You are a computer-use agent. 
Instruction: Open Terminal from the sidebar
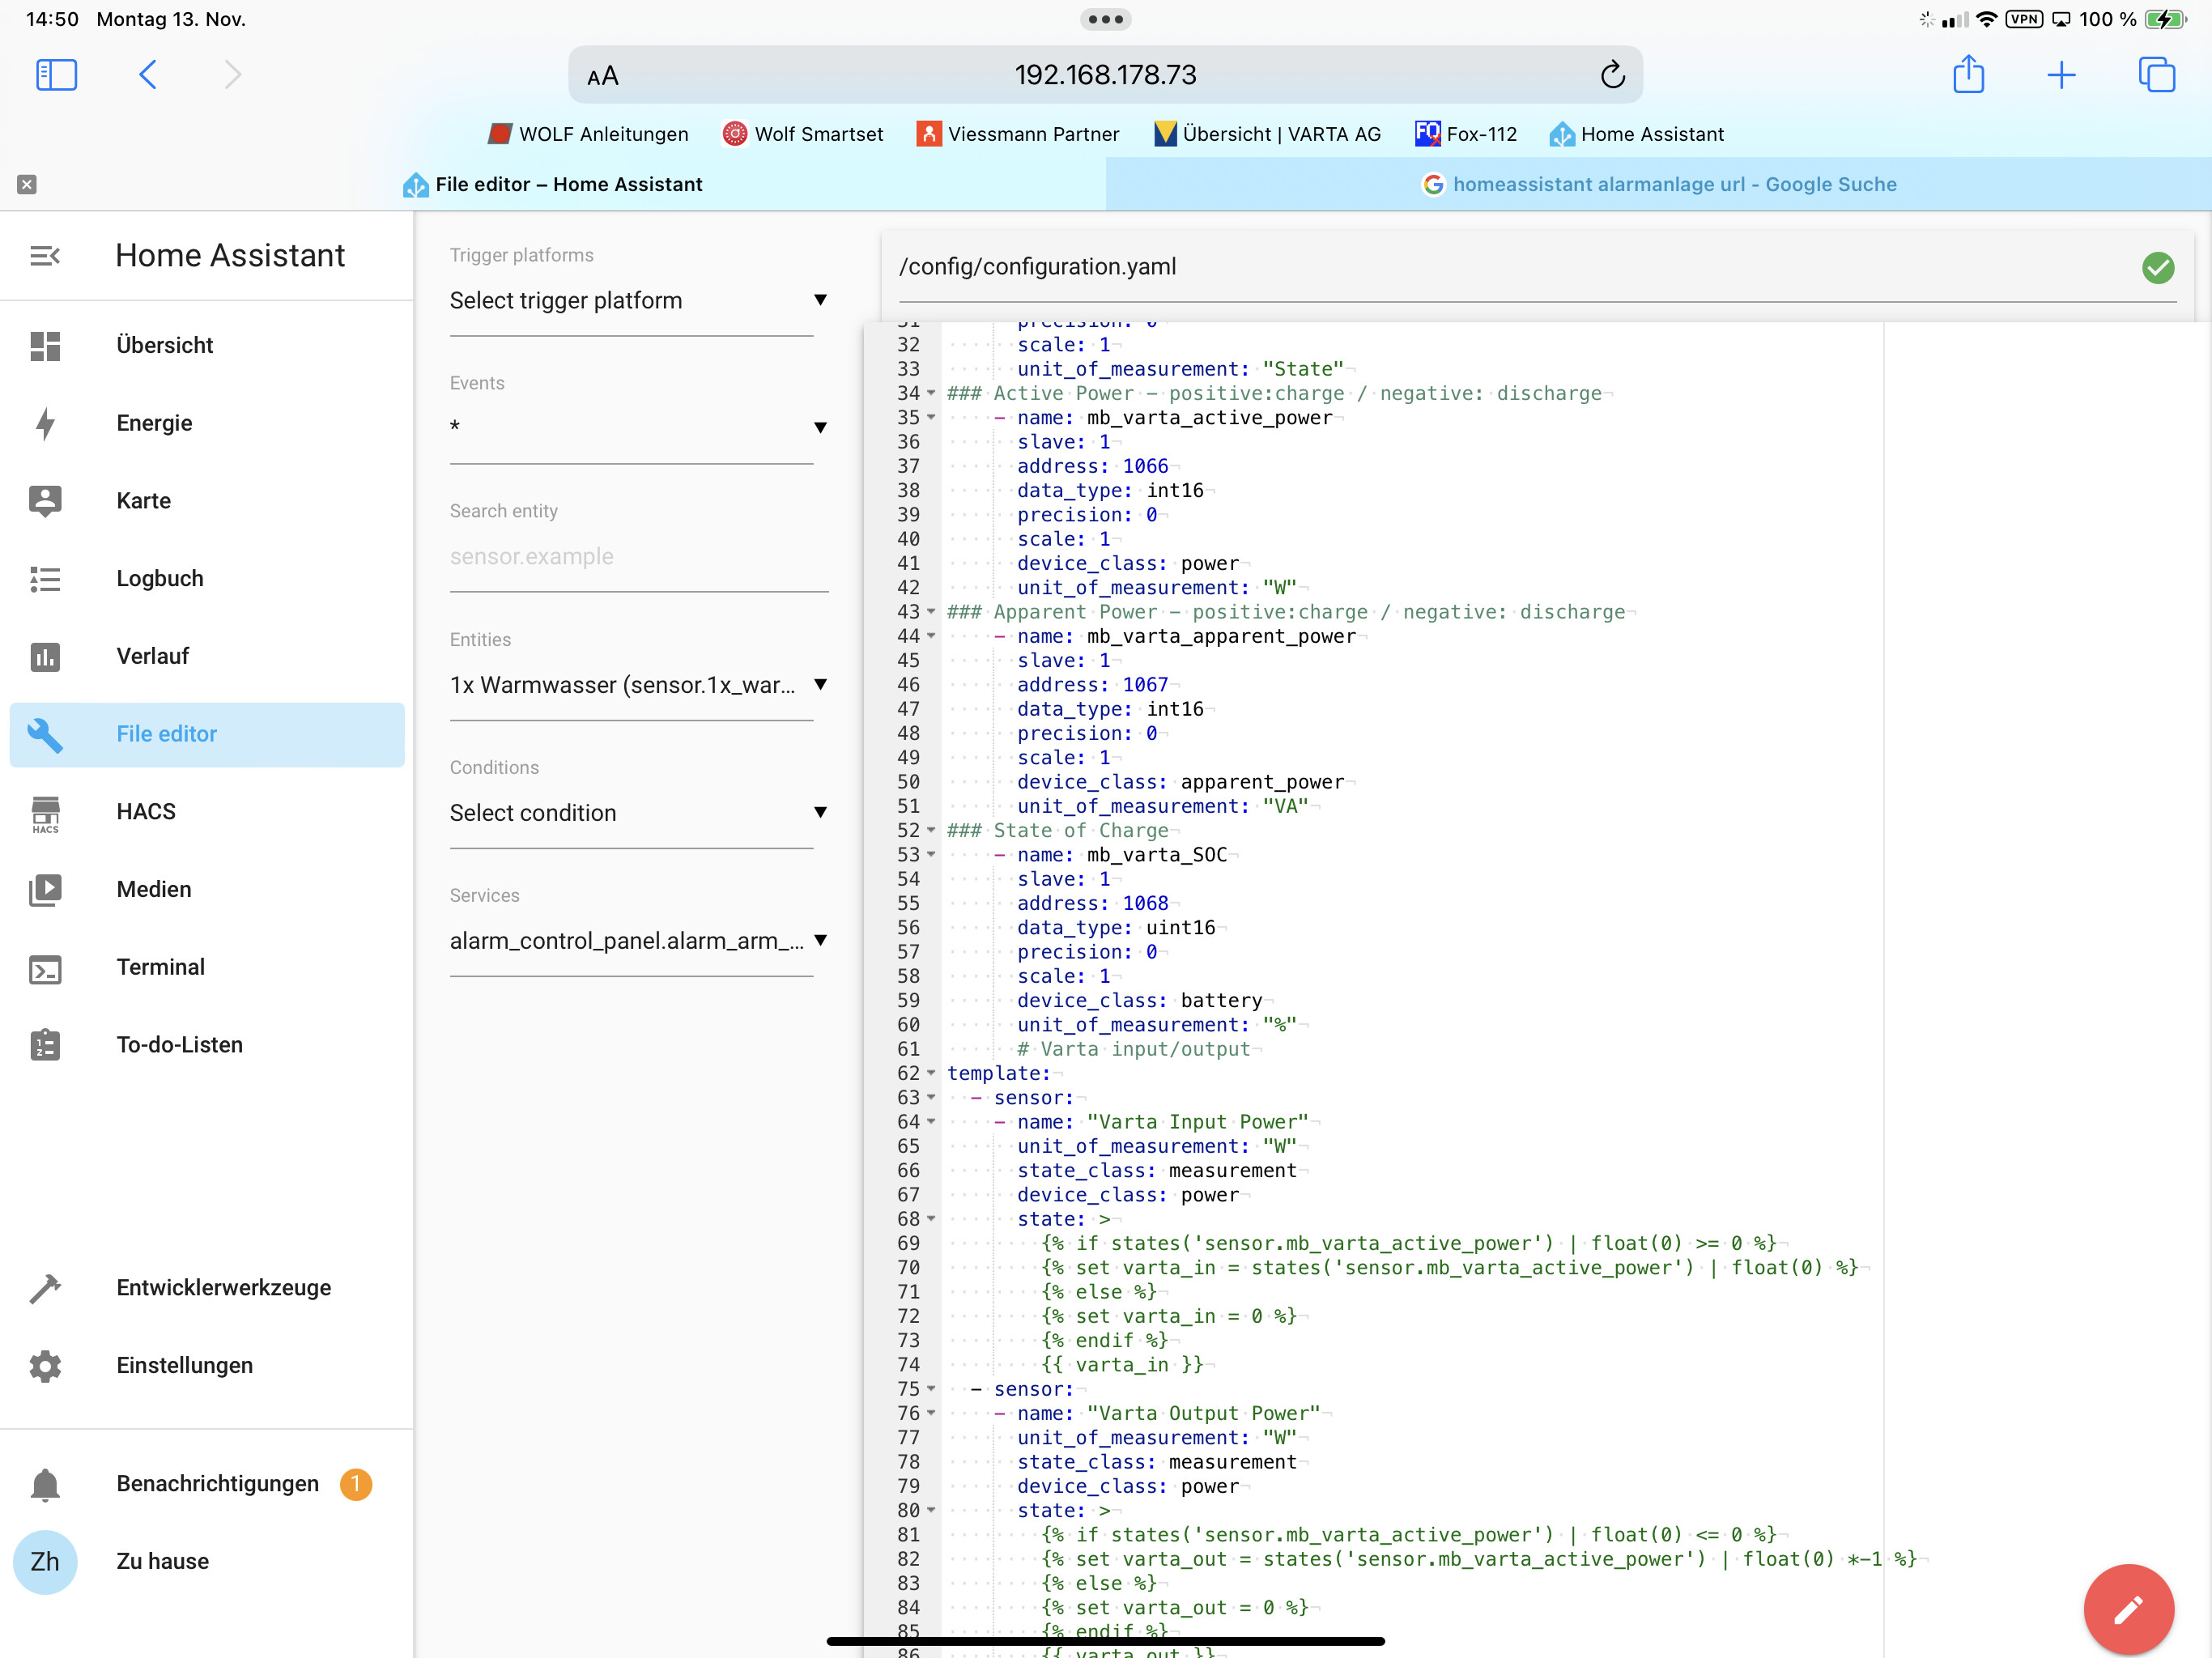coord(160,967)
